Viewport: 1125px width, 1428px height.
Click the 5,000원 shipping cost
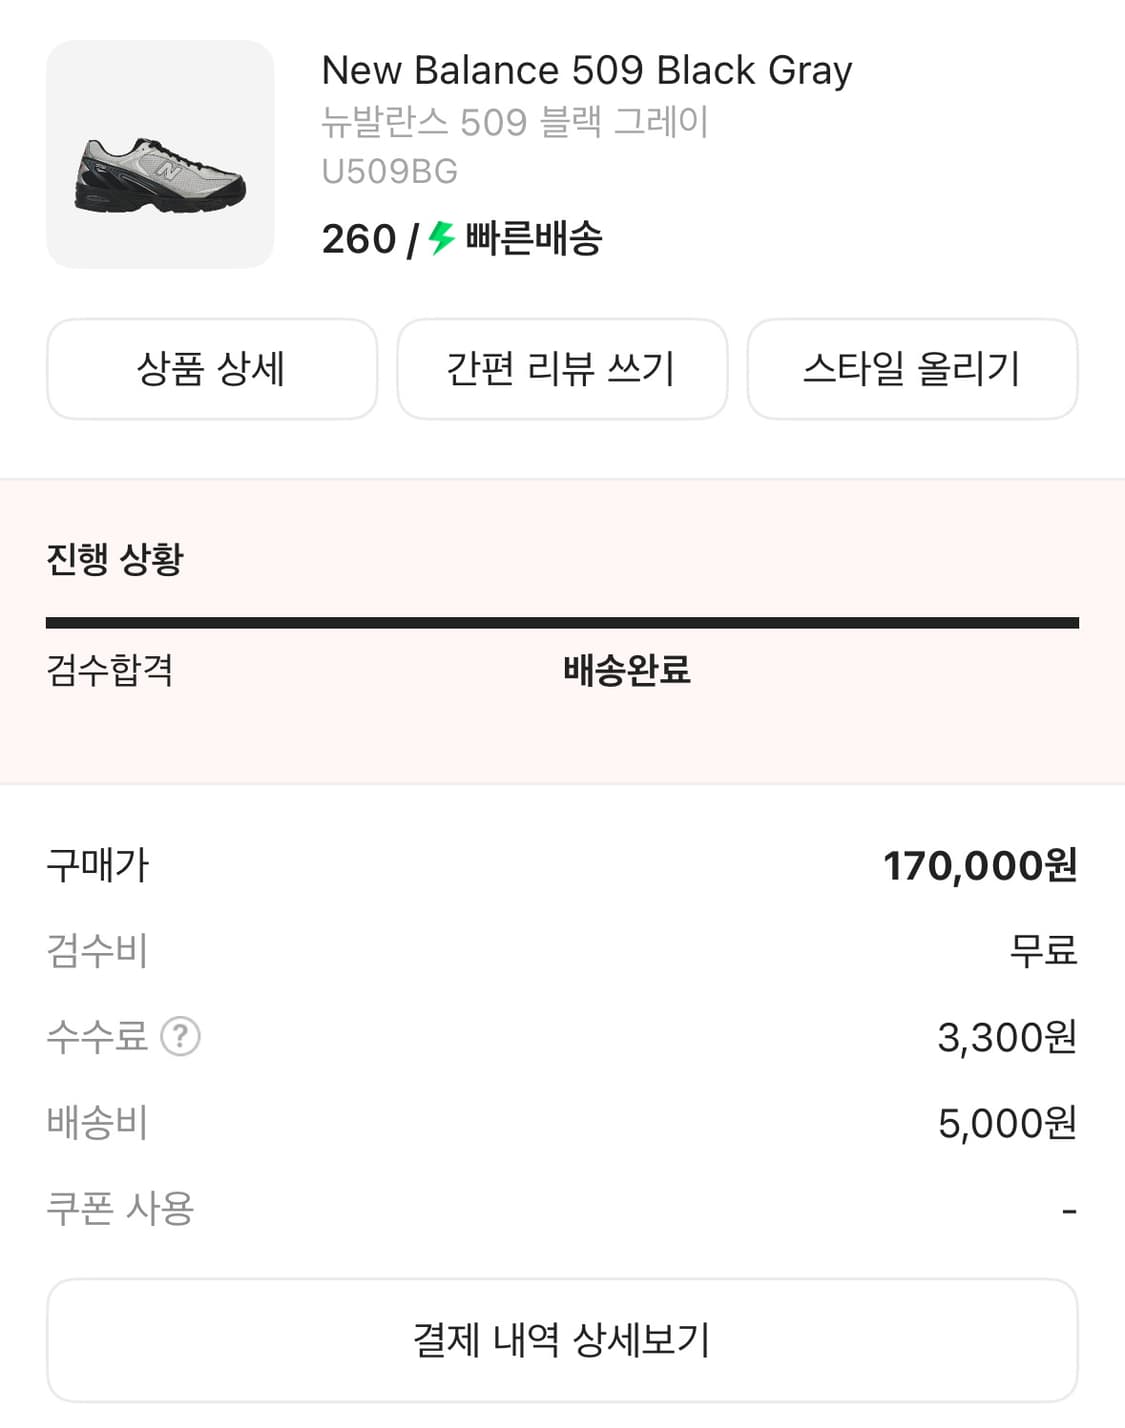coord(1006,1124)
